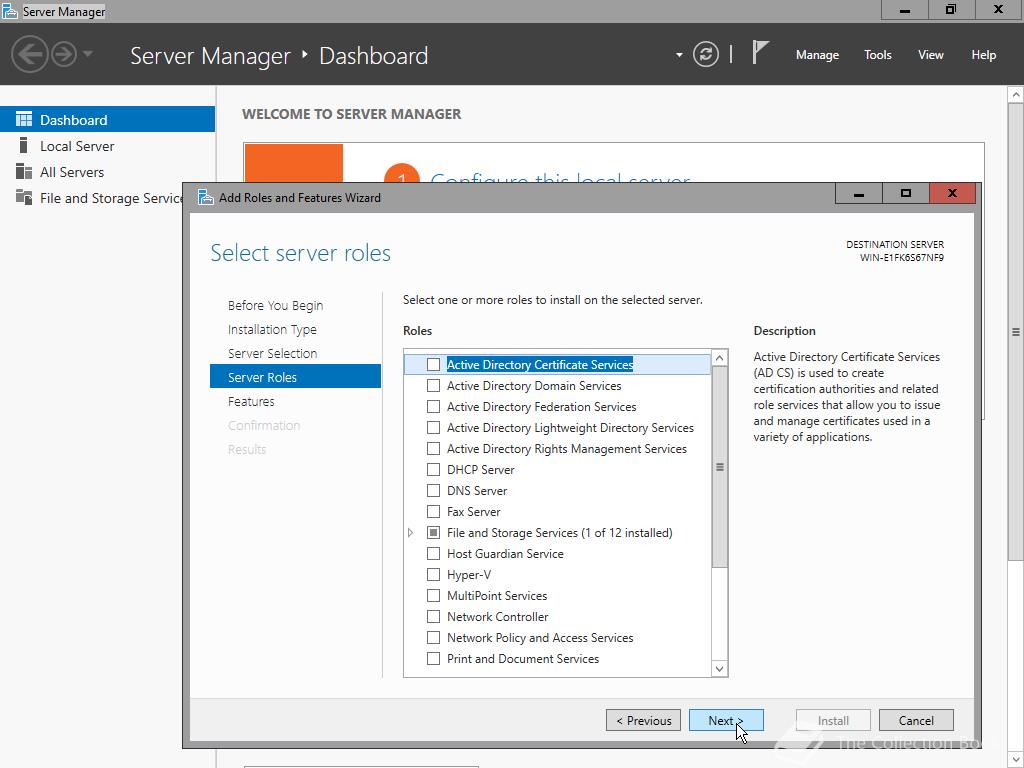
Task: Open navigation history dropdown arrow
Action: coord(88,54)
